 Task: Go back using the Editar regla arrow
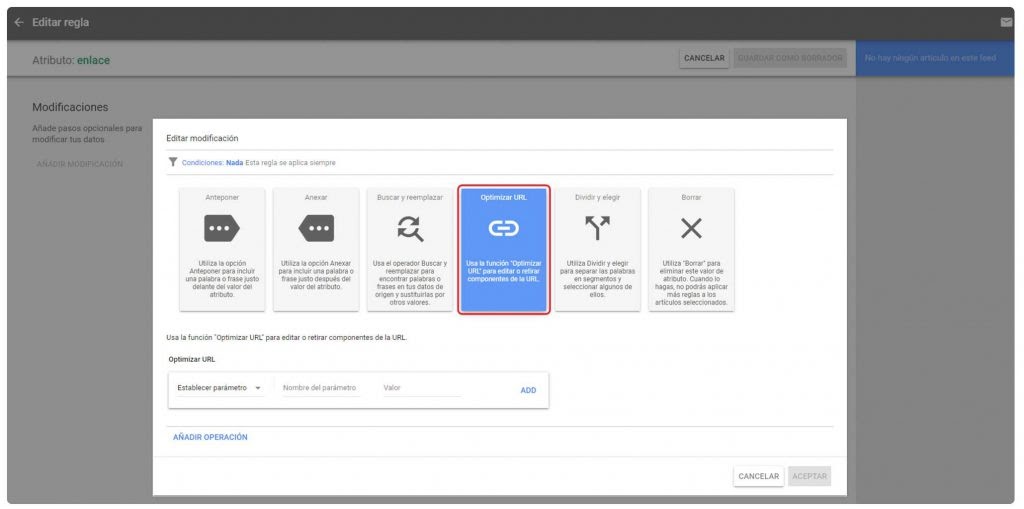point(19,23)
